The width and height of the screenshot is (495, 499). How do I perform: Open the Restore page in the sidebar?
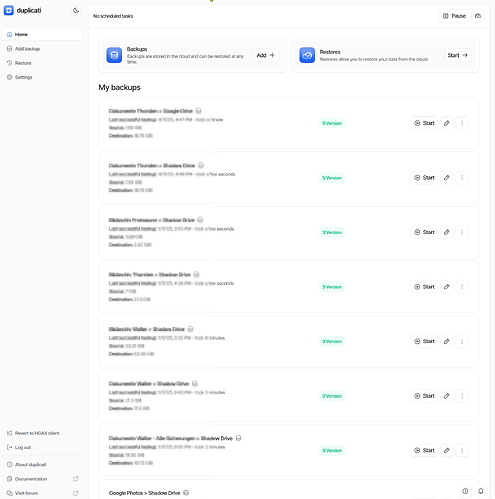(42, 63)
